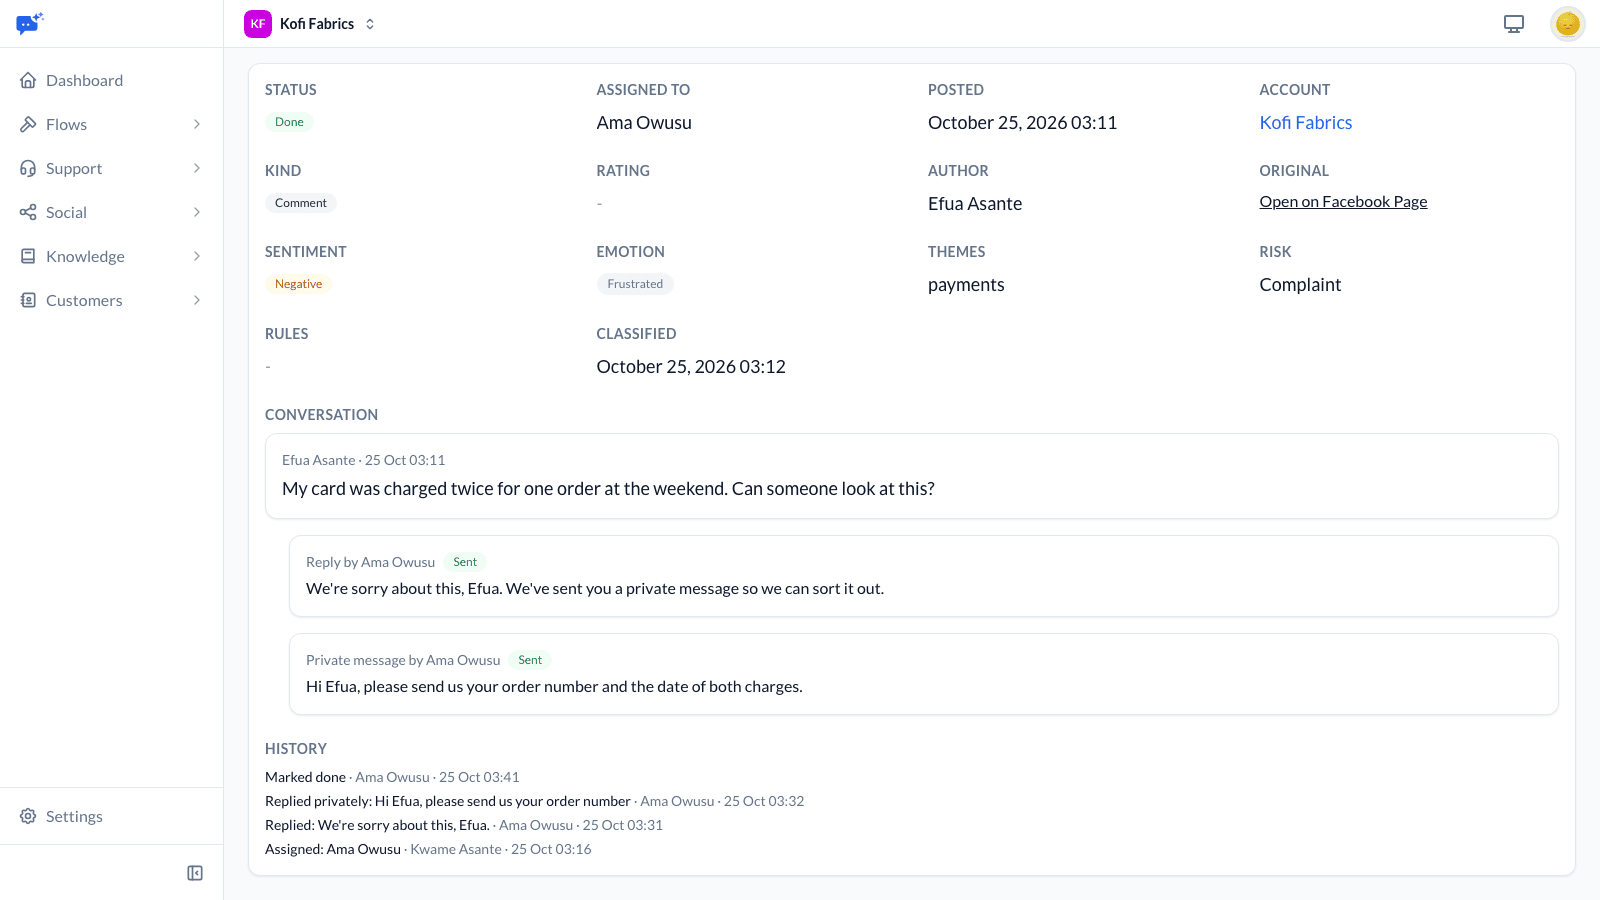Click the KF workspace badge
The height and width of the screenshot is (900, 1600).
(258, 24)
